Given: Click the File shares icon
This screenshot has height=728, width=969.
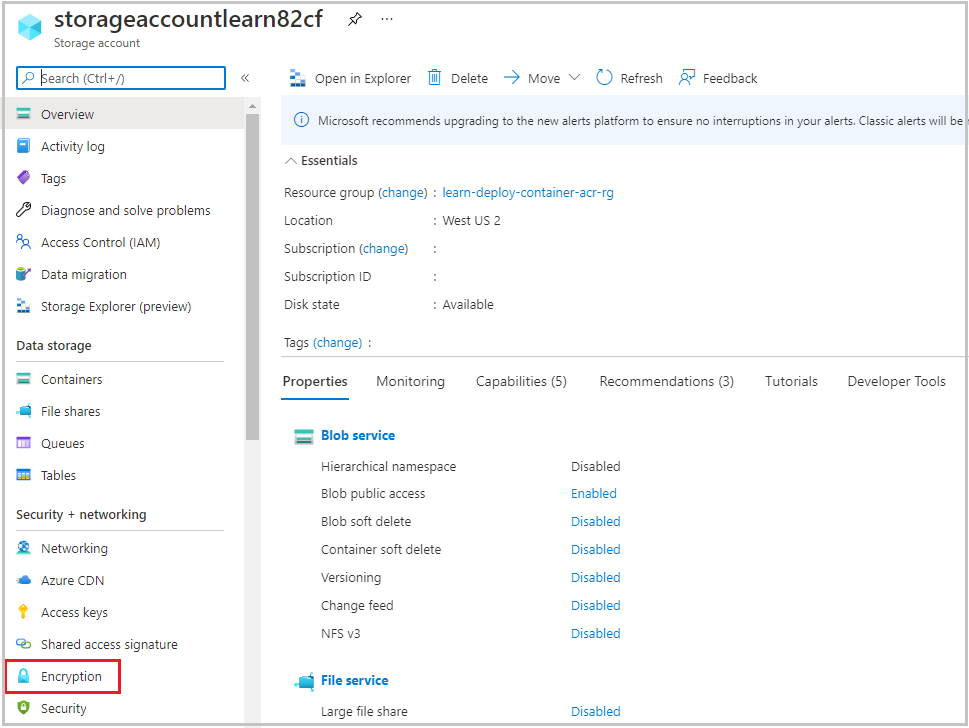Looking at the screenshot, I should point(23,411).
